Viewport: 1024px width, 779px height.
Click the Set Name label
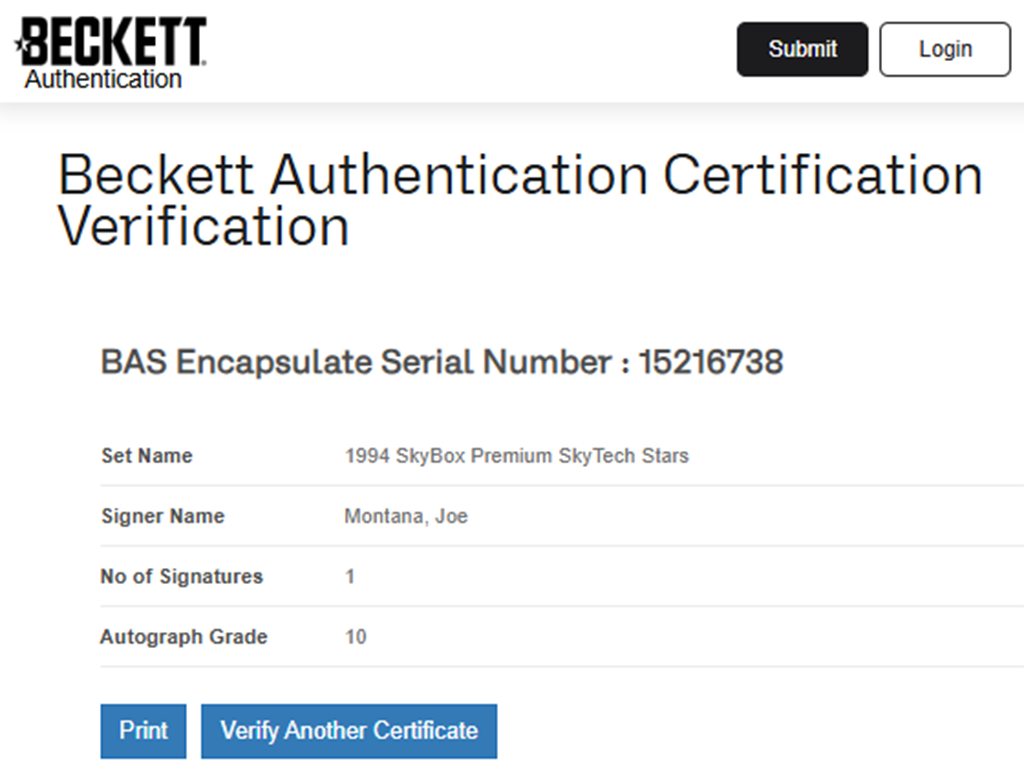147,456
